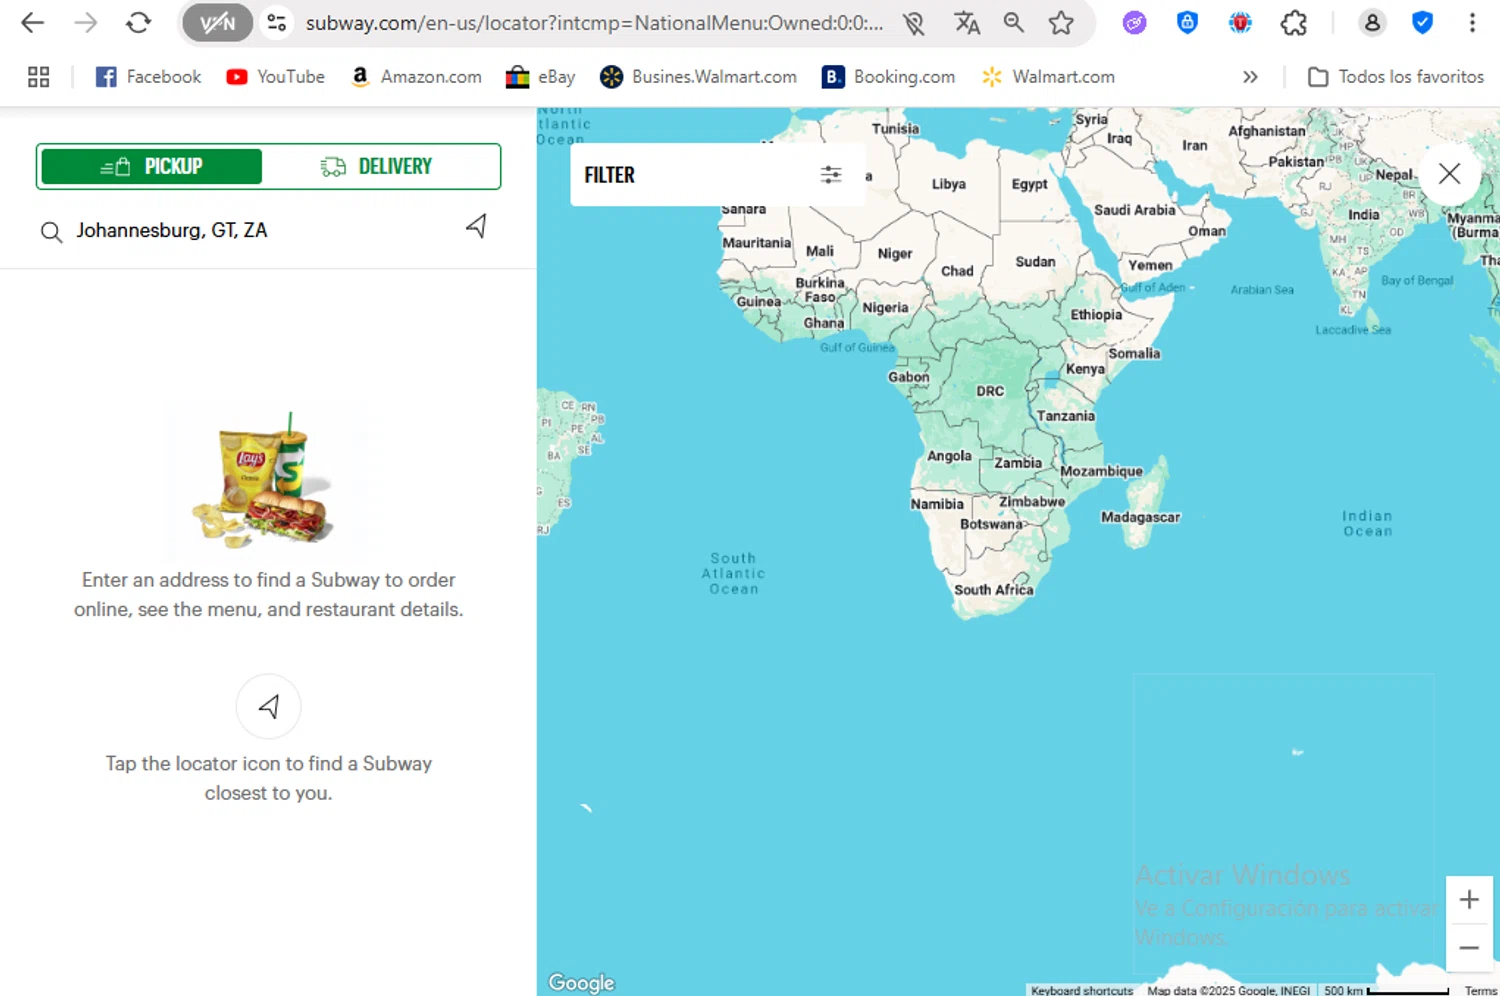Click Namibia label on map
The width and height of the screenshot is (1500, 996).
point(937,504)
